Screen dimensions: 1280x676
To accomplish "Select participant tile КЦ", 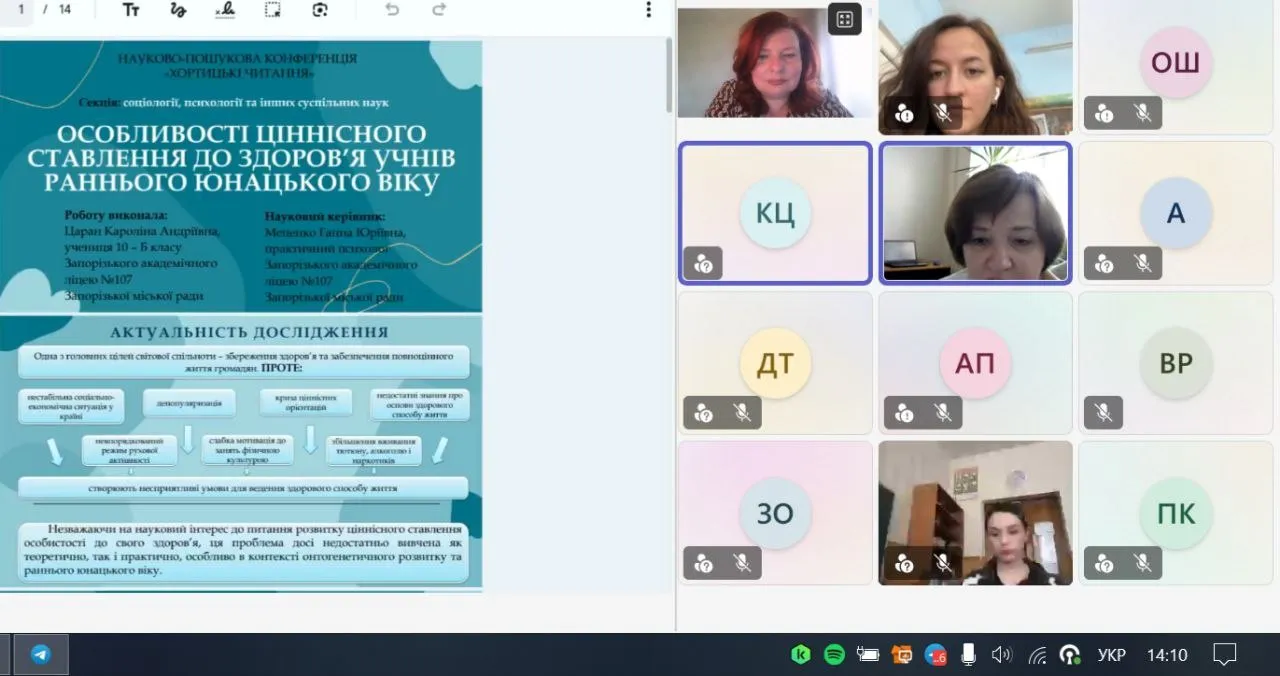I will point(775,213).
